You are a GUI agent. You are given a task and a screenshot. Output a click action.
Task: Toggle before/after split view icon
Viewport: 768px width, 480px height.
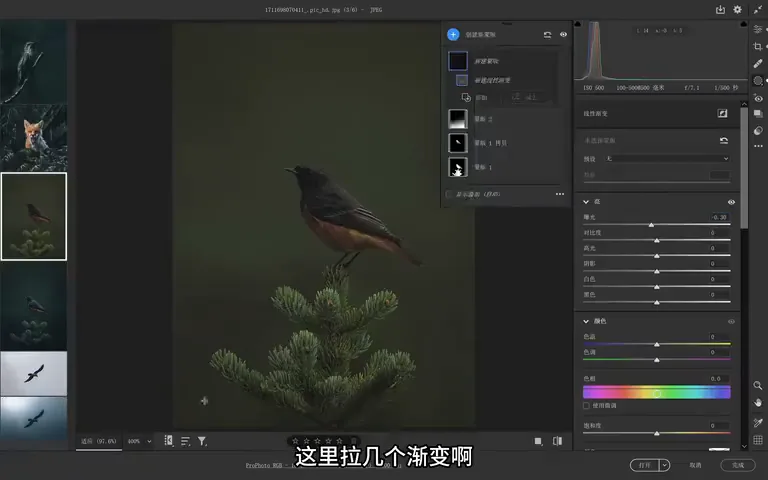tap(557, 441)
